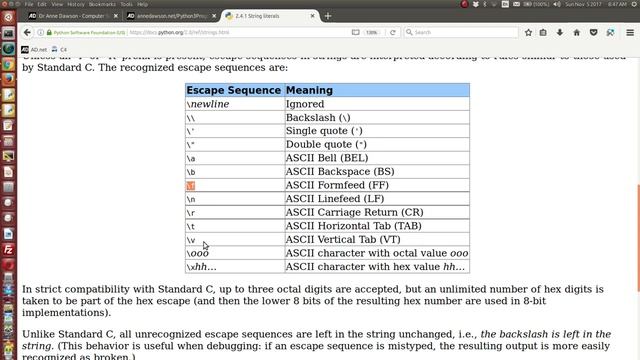
Task: Click 'Double quote' meaning cell
Action: pyautogui.click(x=377, y=144)
